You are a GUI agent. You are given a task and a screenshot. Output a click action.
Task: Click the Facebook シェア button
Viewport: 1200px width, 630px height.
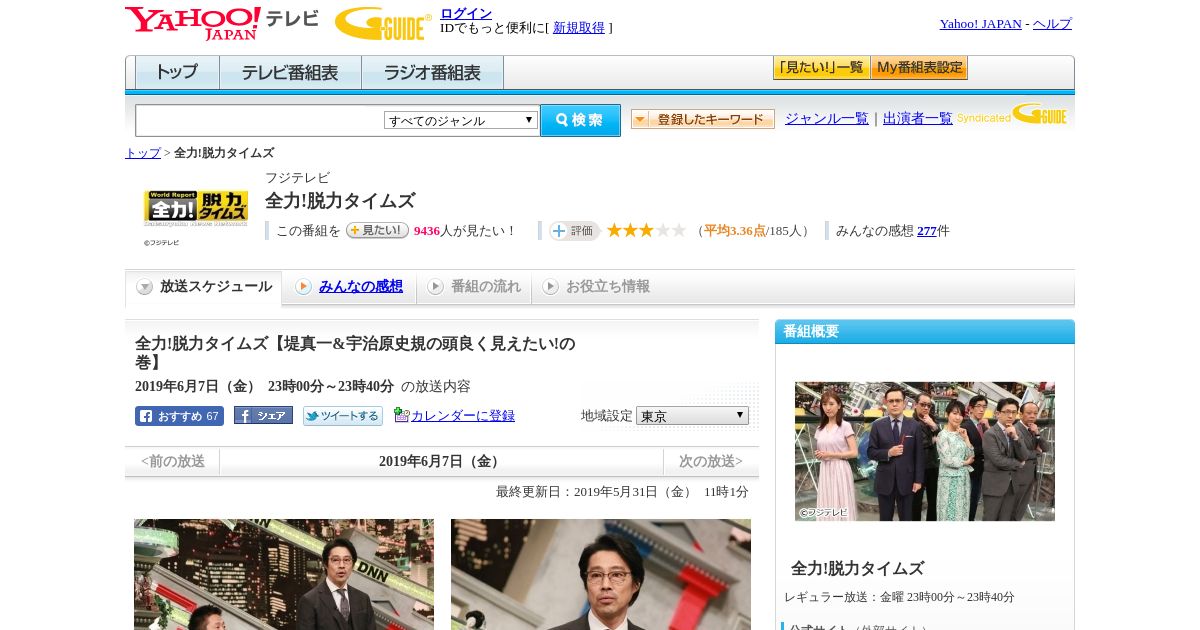263,415
